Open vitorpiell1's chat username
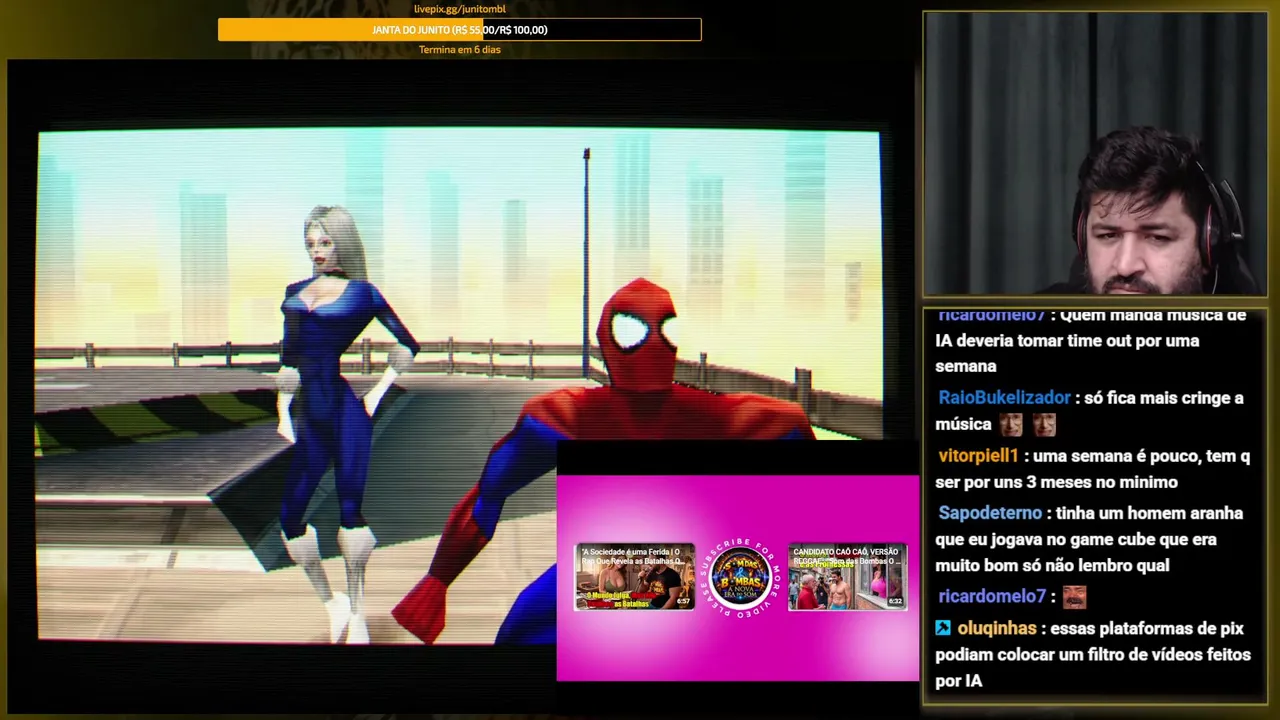 coord(978,456)
